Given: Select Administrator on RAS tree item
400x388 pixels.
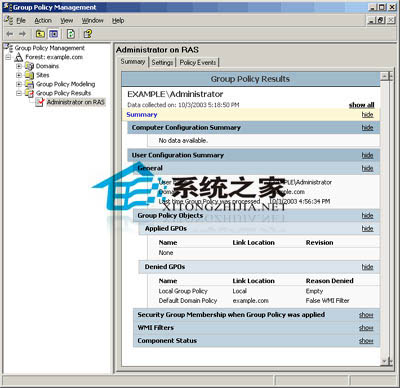Looking at the screenshot, I should (76, 102).
